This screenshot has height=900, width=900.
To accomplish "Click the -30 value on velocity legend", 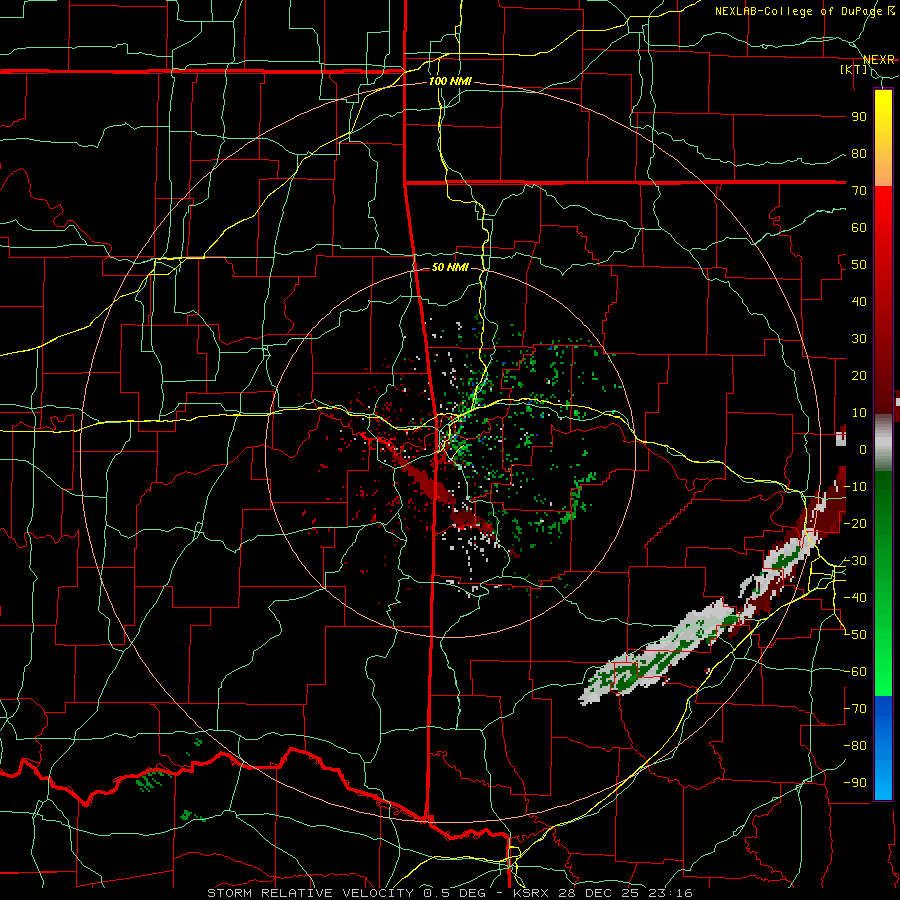I will tap(855, 561).
